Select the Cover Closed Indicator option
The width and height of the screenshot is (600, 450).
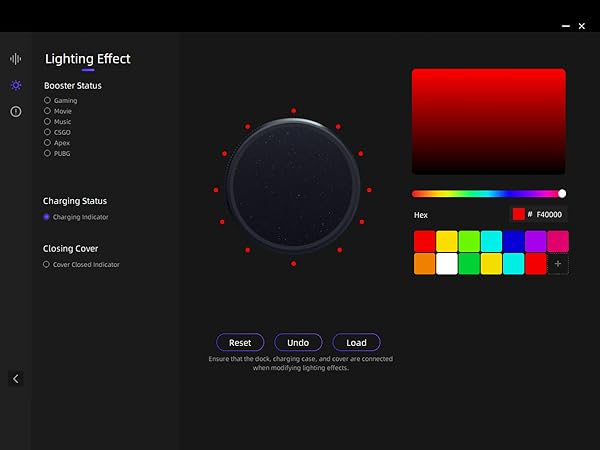click(81, 264)
